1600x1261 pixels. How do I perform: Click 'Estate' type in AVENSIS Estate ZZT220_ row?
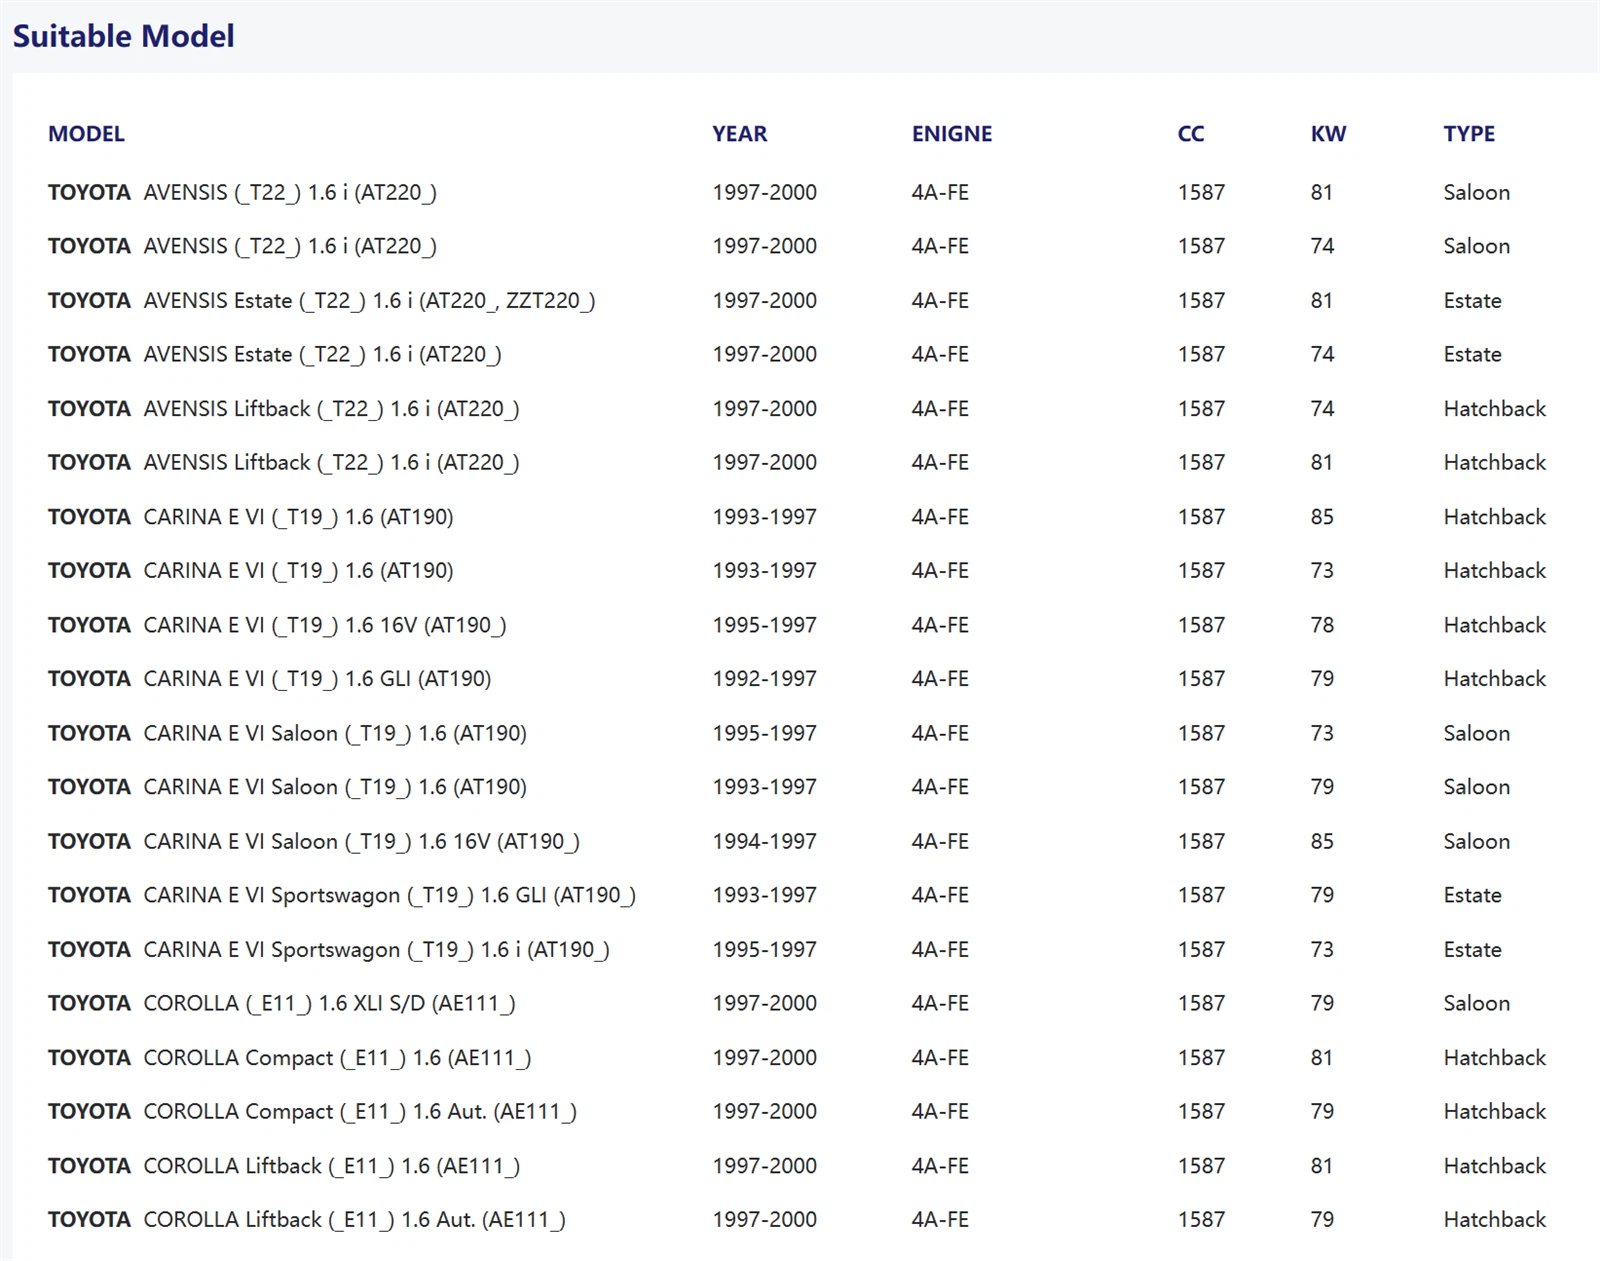[x=1472, y=301]
